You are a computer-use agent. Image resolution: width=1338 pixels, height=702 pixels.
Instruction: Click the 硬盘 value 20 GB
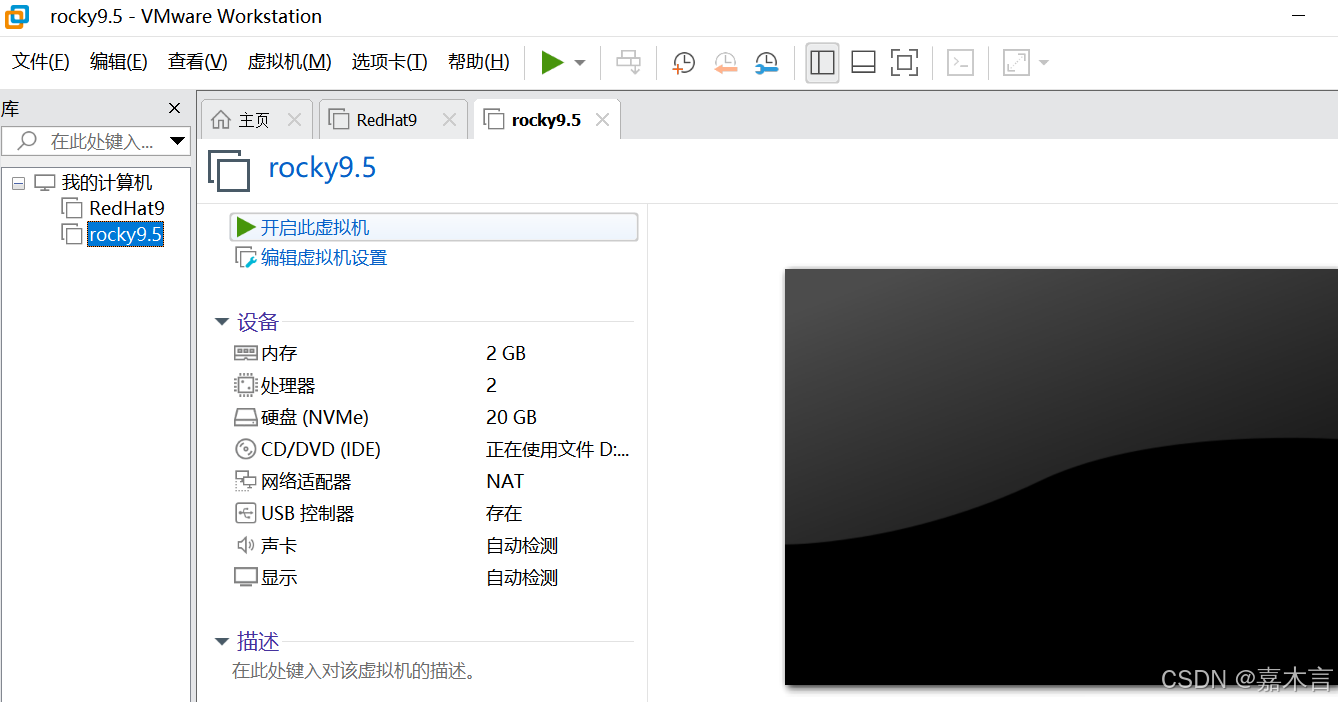tap(512, 417)
